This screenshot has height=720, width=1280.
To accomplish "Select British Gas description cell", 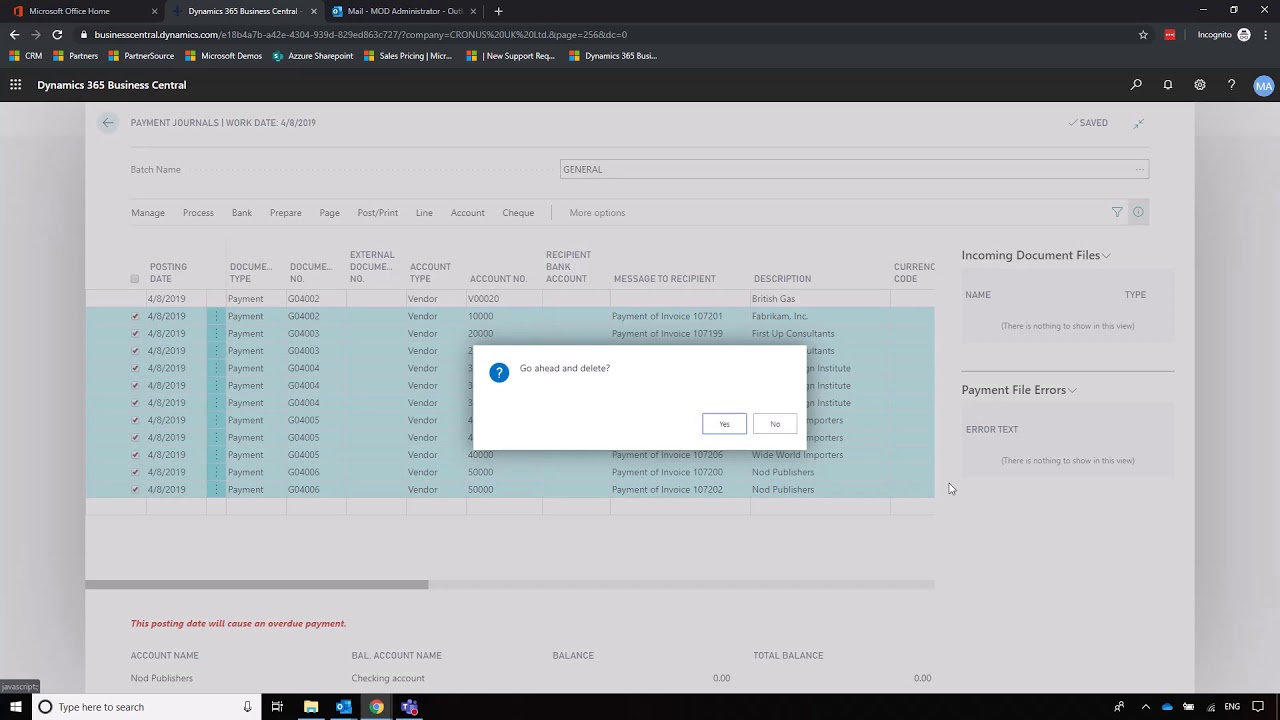I will coord(819,299).
